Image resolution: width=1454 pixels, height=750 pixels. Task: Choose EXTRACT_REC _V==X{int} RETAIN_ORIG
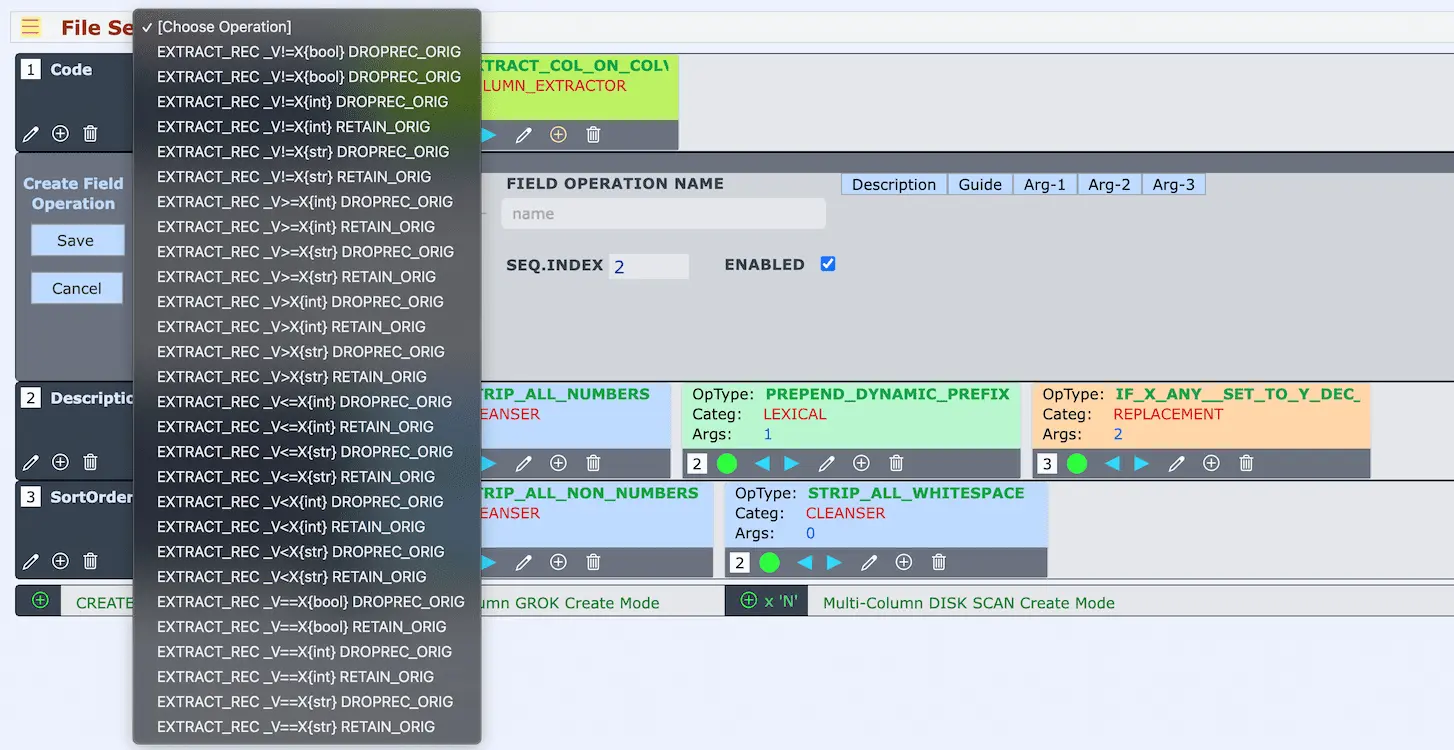pos(307,677)
